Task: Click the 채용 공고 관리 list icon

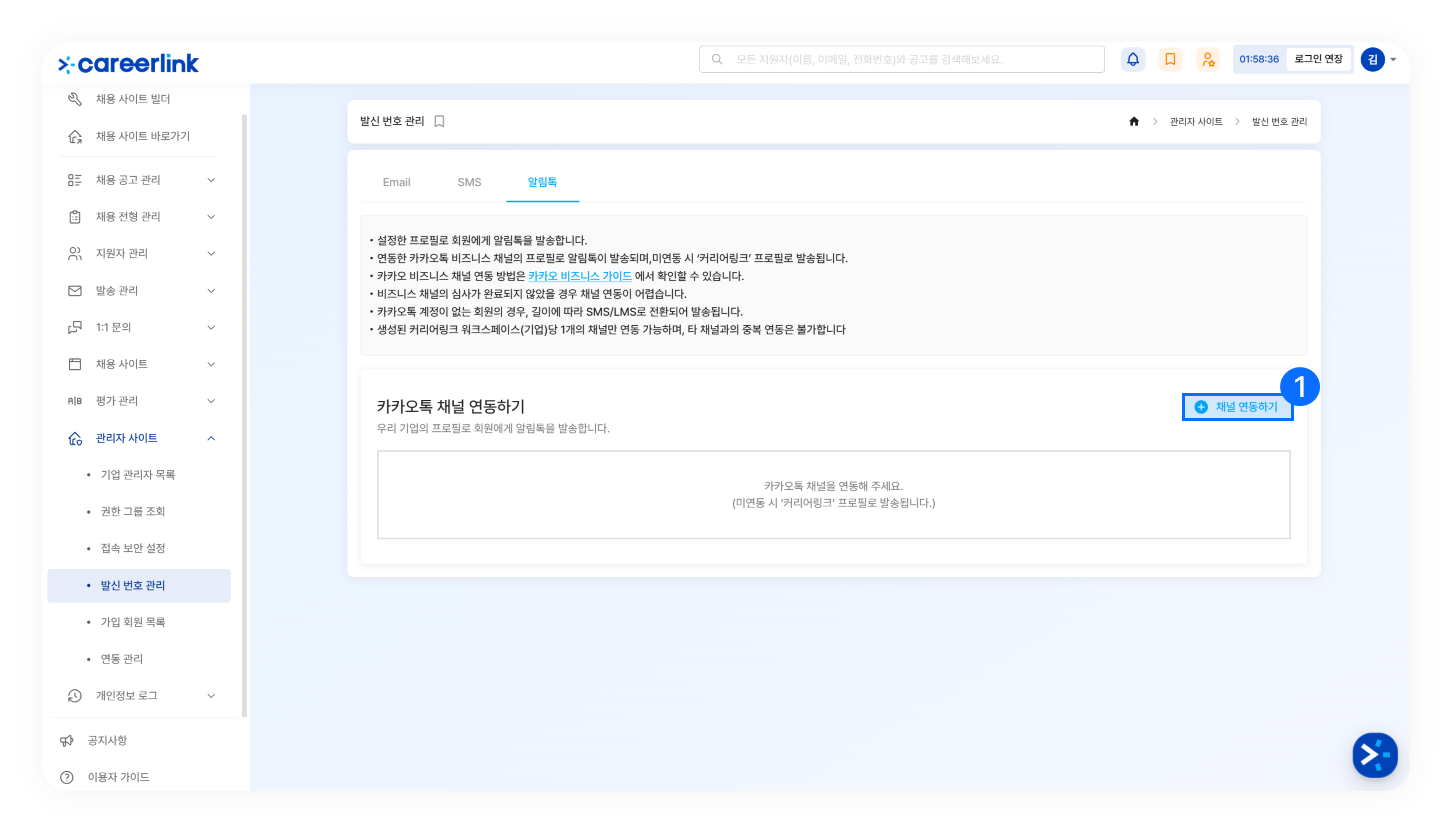Action: pyautogui.click(x=75, y=180)
